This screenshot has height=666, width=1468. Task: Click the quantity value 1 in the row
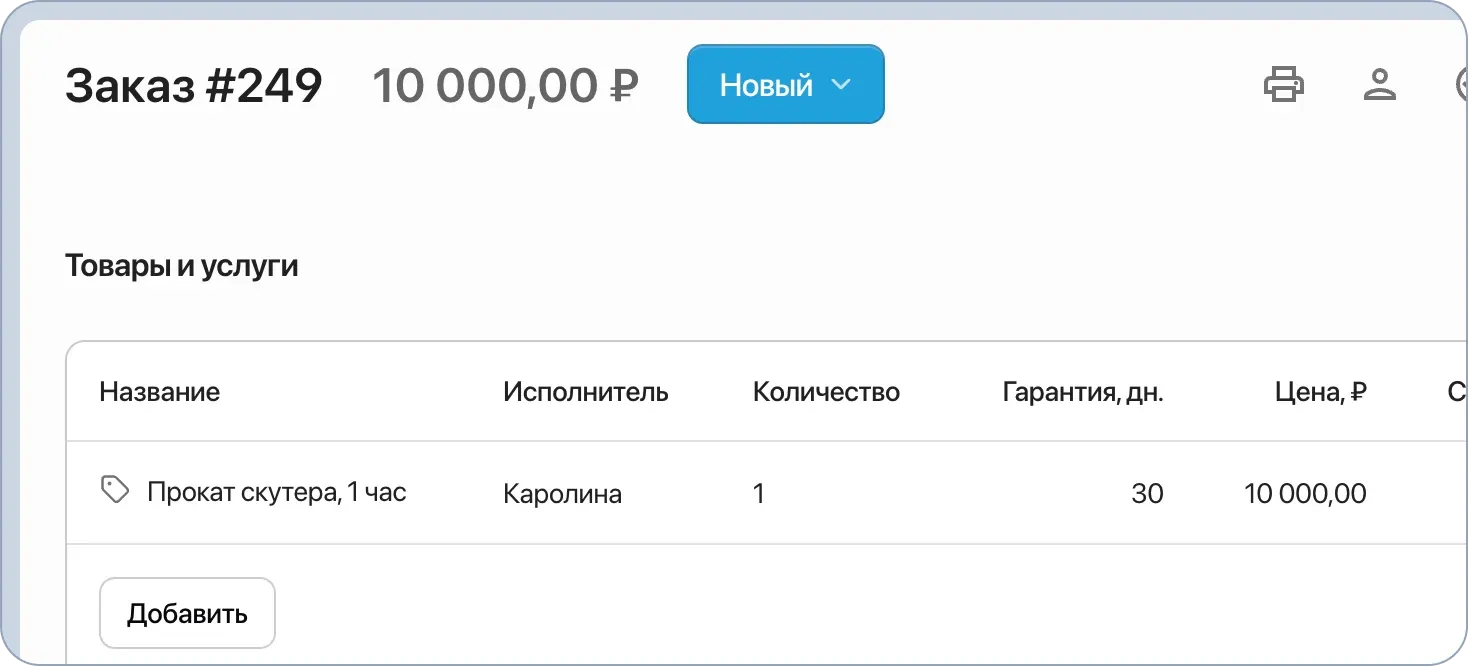point(759,493)
